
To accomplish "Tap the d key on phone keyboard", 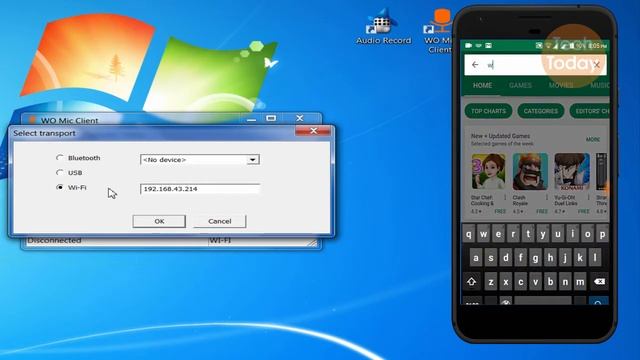I will (x=506, y=258).
